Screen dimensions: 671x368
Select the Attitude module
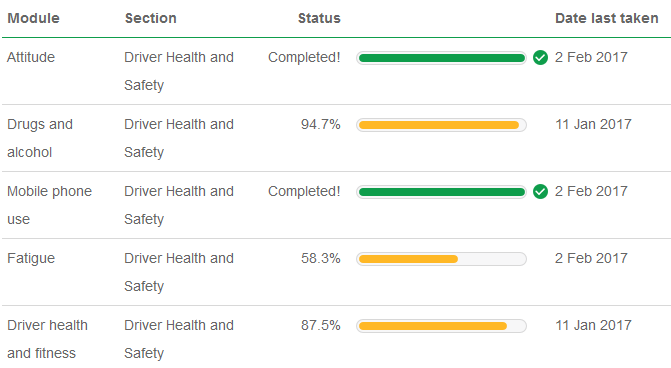(31, 57)
